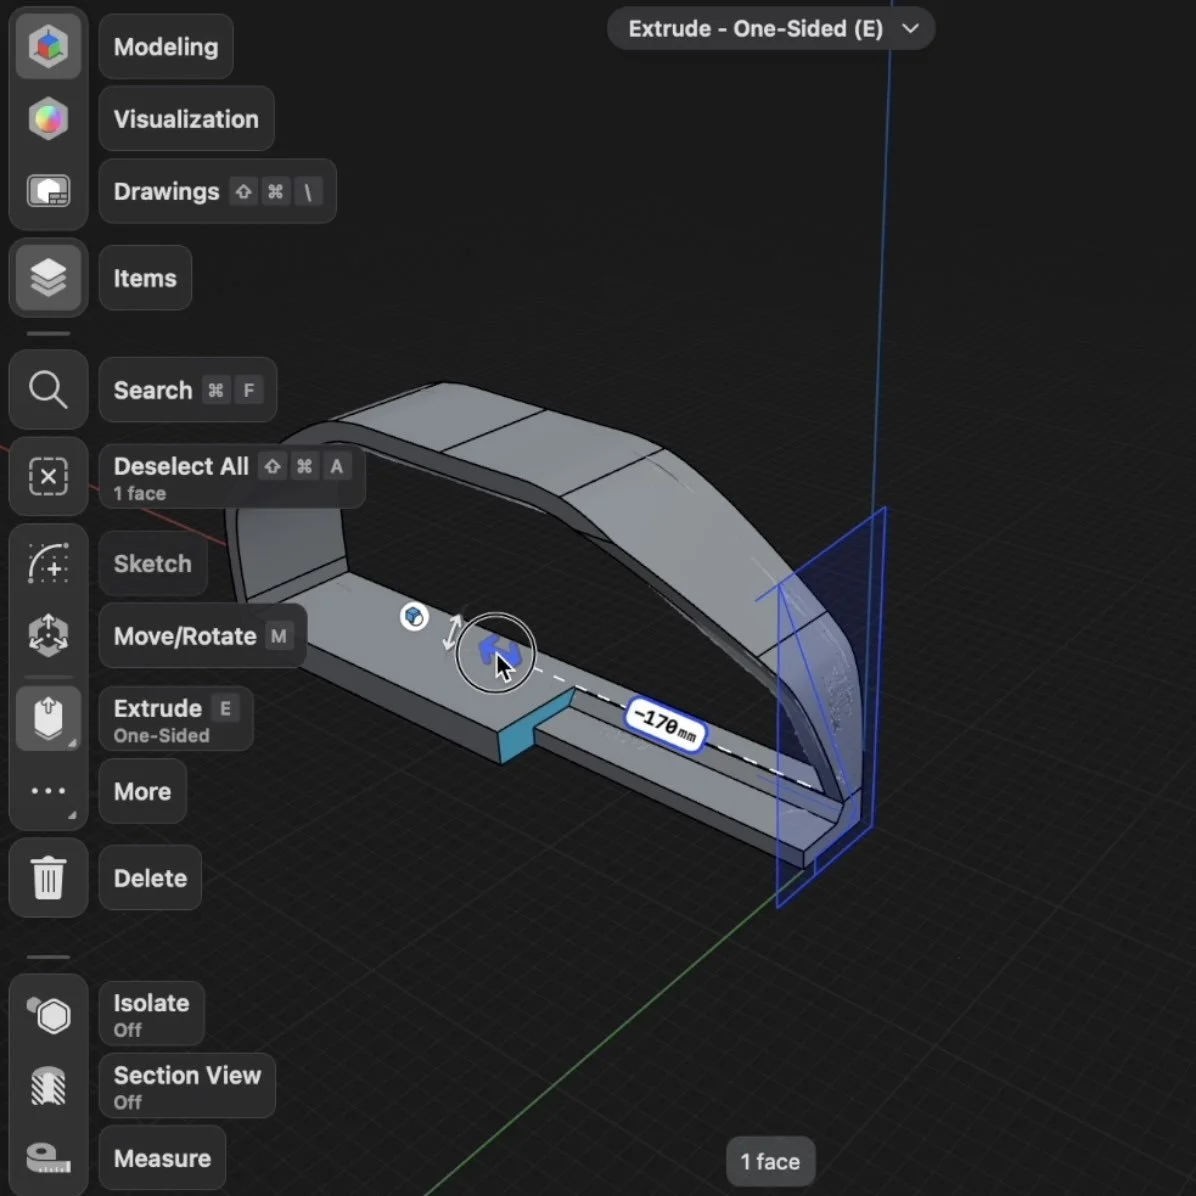
Task: Select the Modeling workspace icon
Action: click(48, 45)
